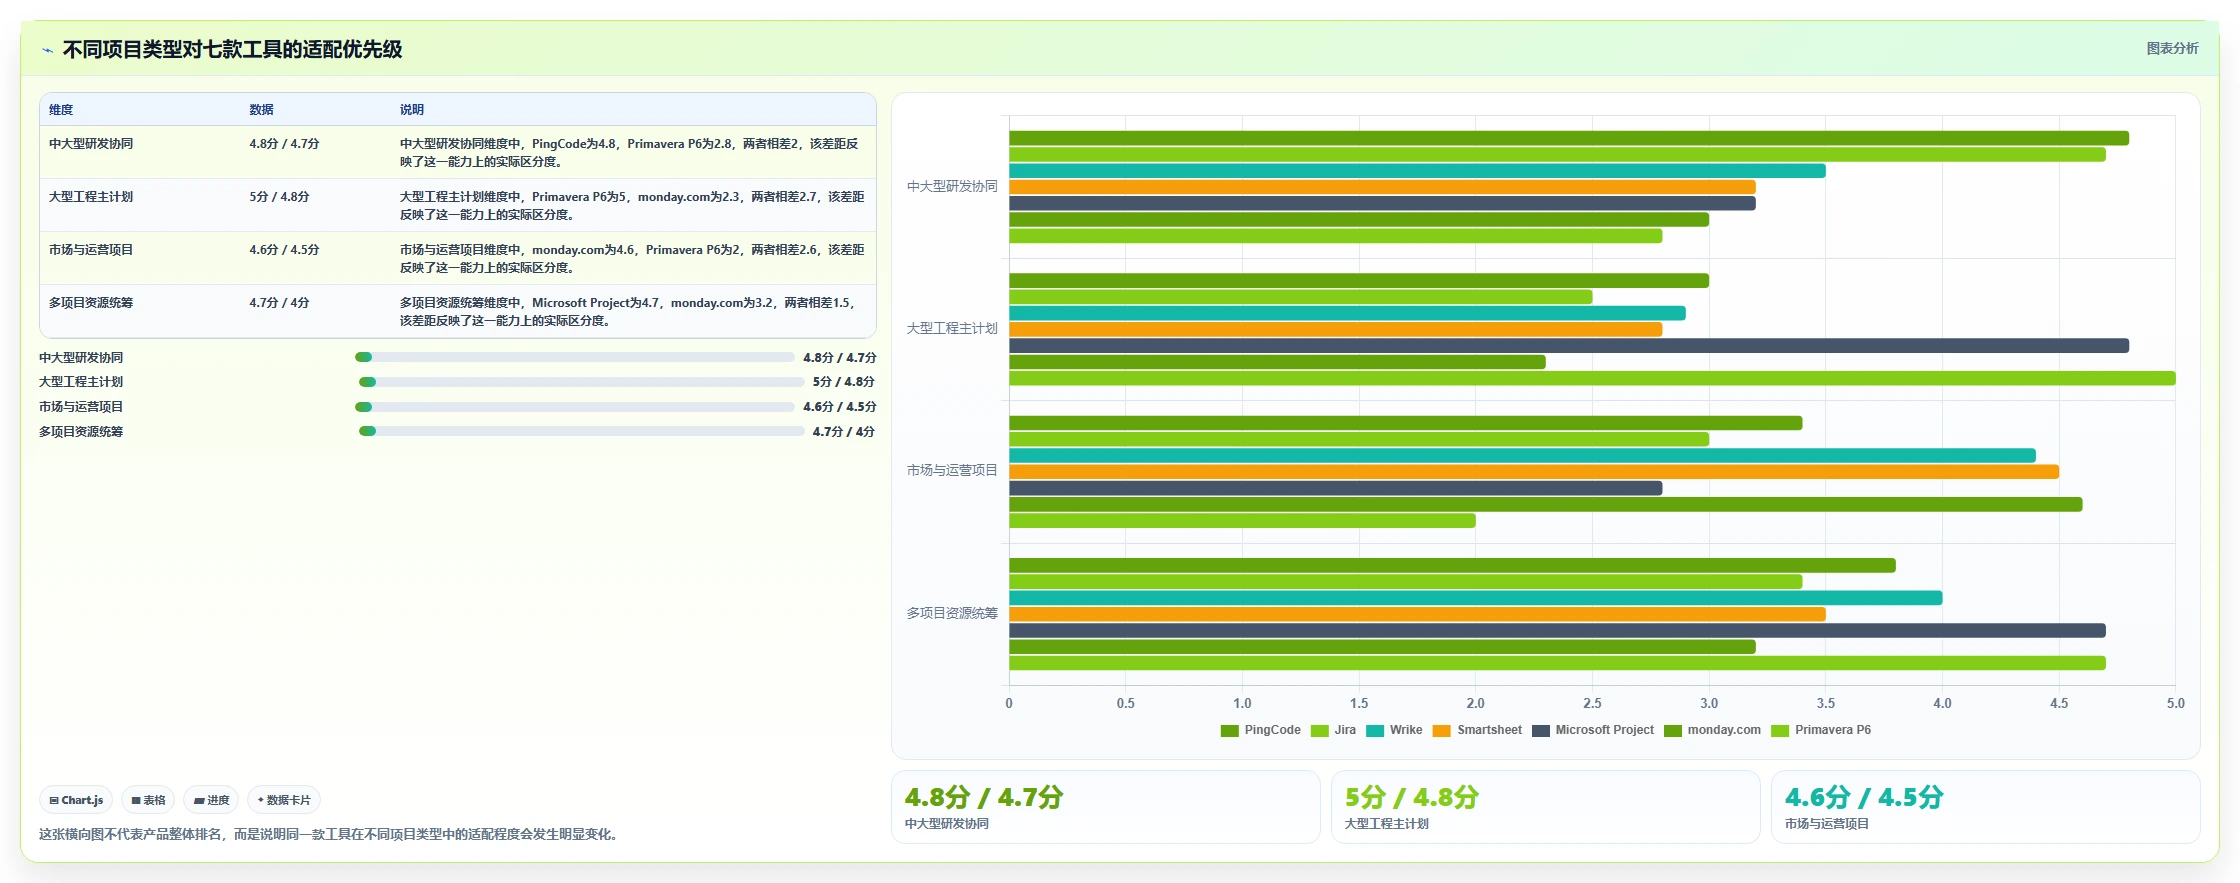Click the Primavera P6 bar in 大型工程主计划 group
The width and height of the screenshot is (2240, 883).
[1592, 378]
